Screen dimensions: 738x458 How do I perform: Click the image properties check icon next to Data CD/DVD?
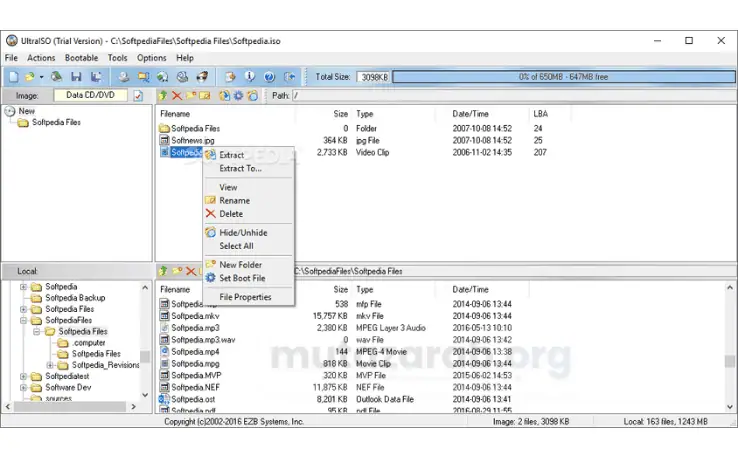click(138, 96)
